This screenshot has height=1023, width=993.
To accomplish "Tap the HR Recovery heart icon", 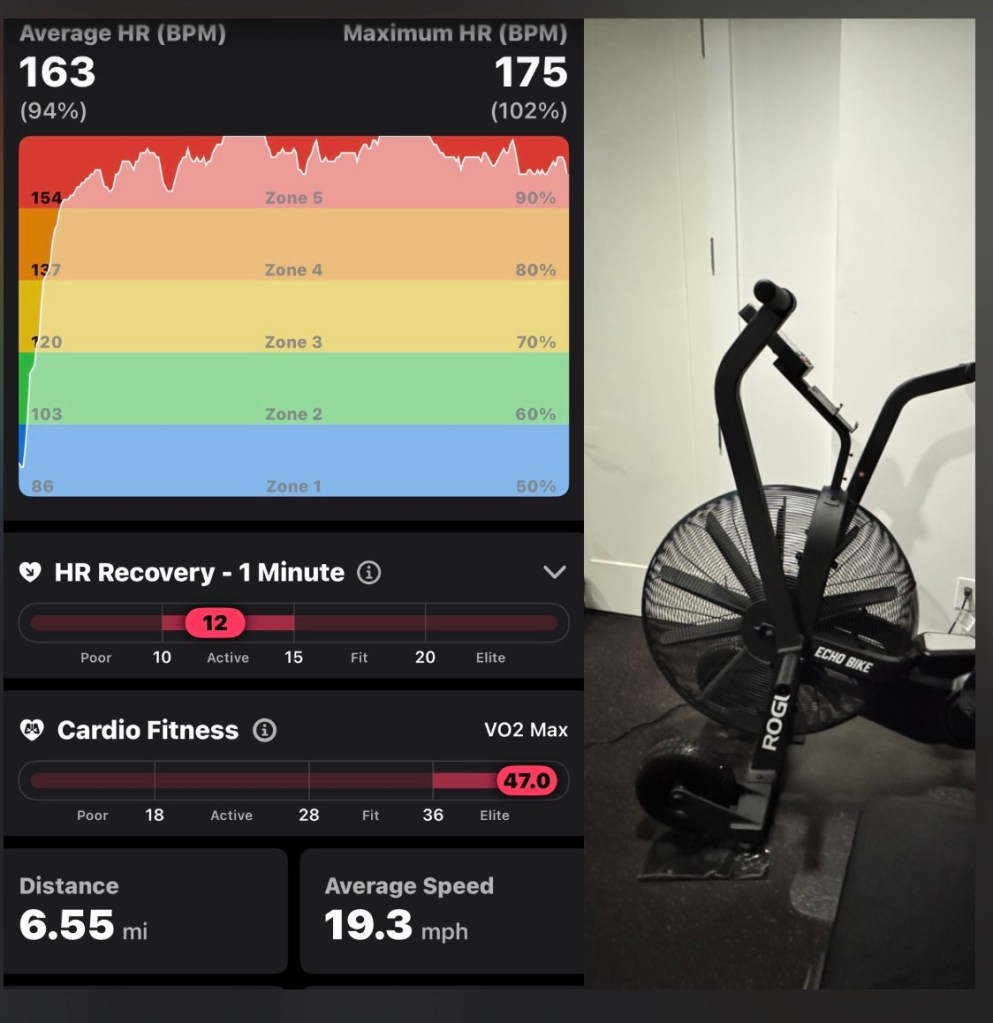I will [31, 572].
